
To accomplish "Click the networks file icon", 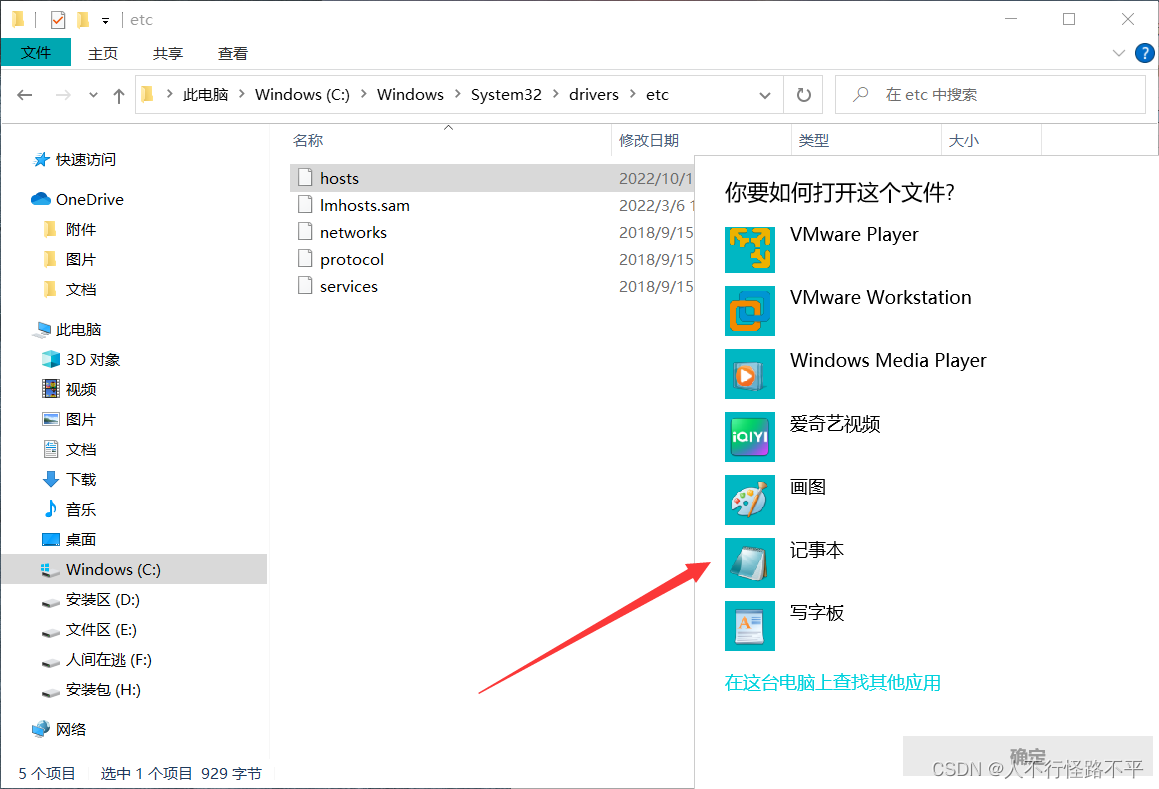I will 305,231.
